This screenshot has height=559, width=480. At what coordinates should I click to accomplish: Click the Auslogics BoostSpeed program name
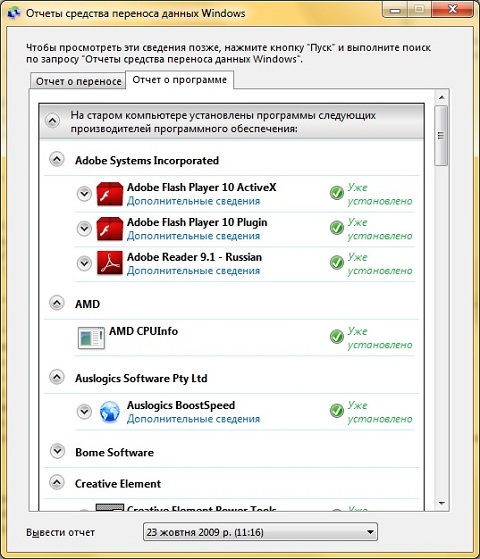(x=181, y=405)
